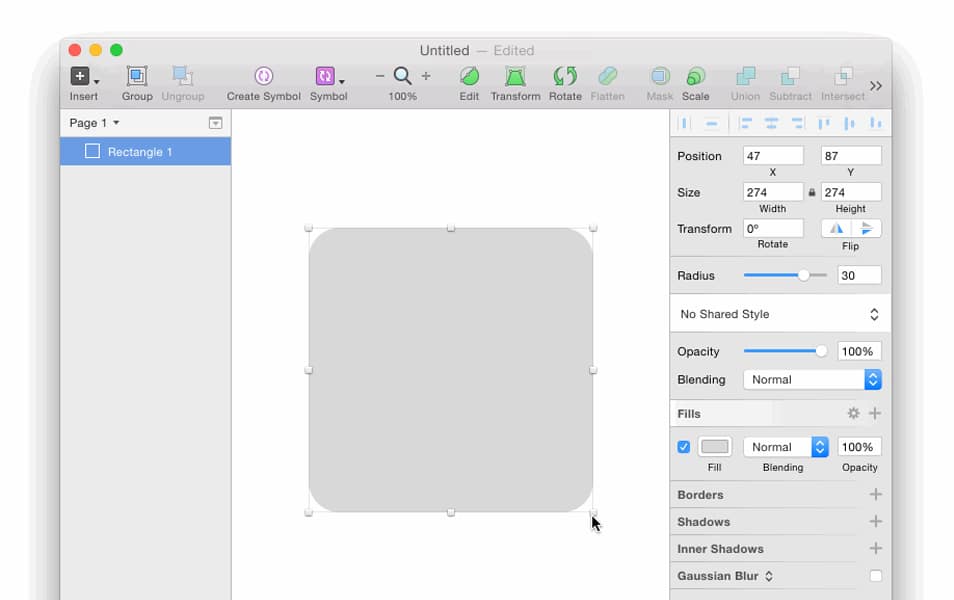Click the Transform tool icon

click(x=515, y=77)
